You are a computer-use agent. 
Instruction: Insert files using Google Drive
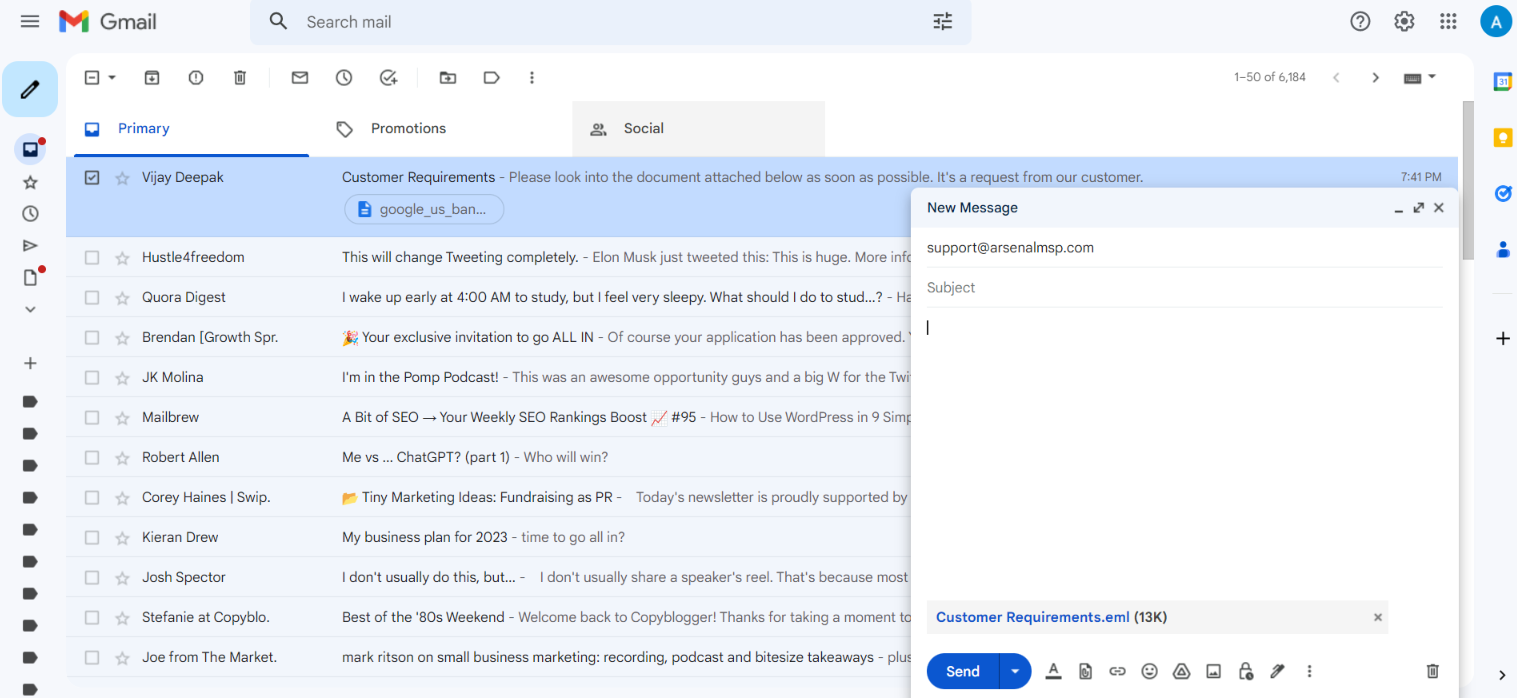pyautogui.click(x=1181, y=671)
